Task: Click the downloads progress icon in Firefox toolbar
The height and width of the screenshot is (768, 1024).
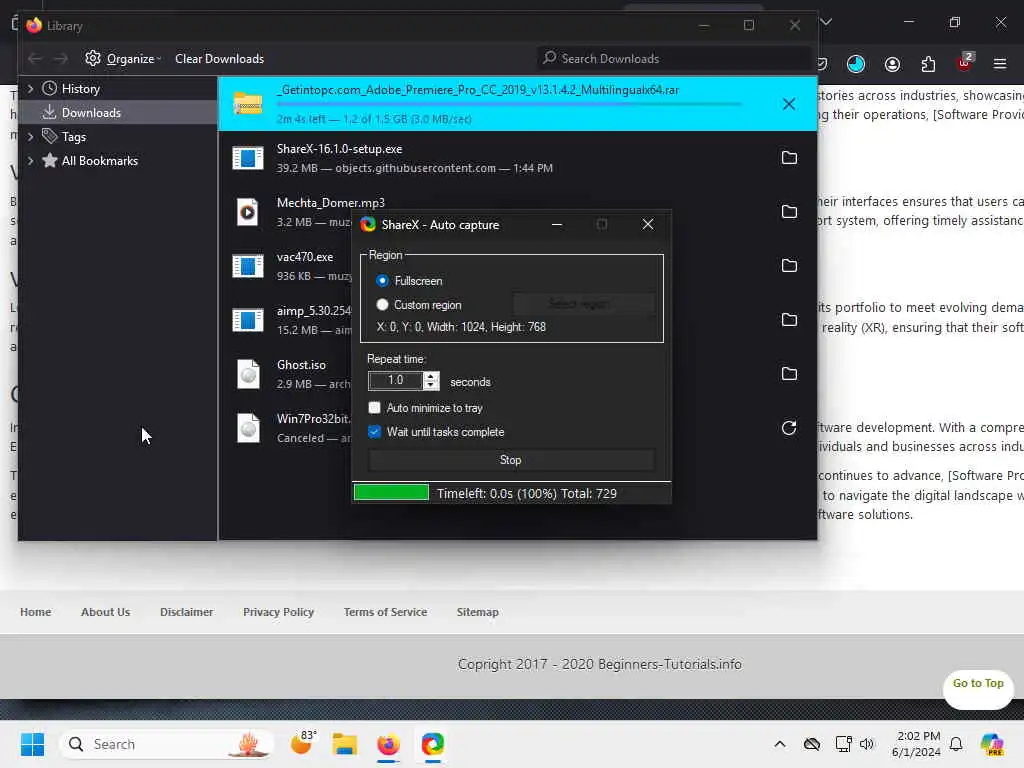Action: (856, 64)
